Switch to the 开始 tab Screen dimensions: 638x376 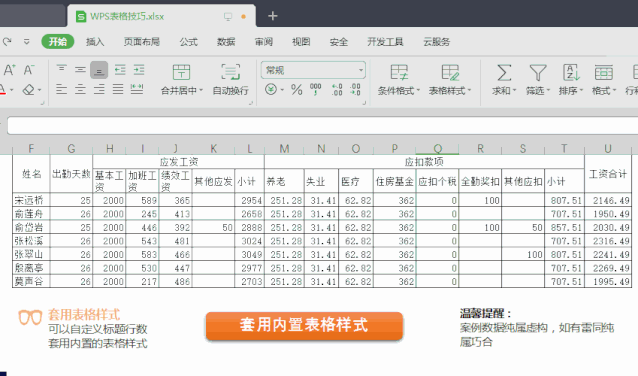(58, 42)
